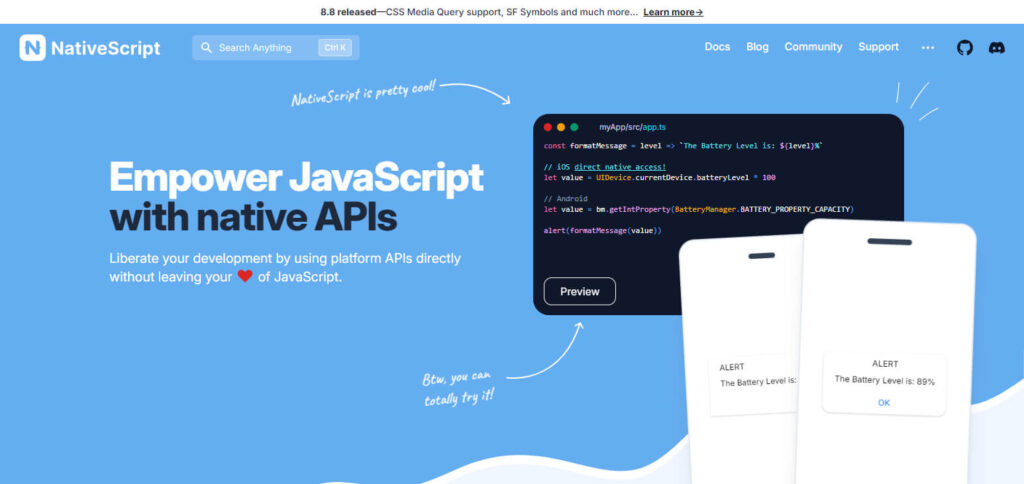Viewport: 1024px width, 484px height.
Task: Click the Preview button
Action: 579,291
